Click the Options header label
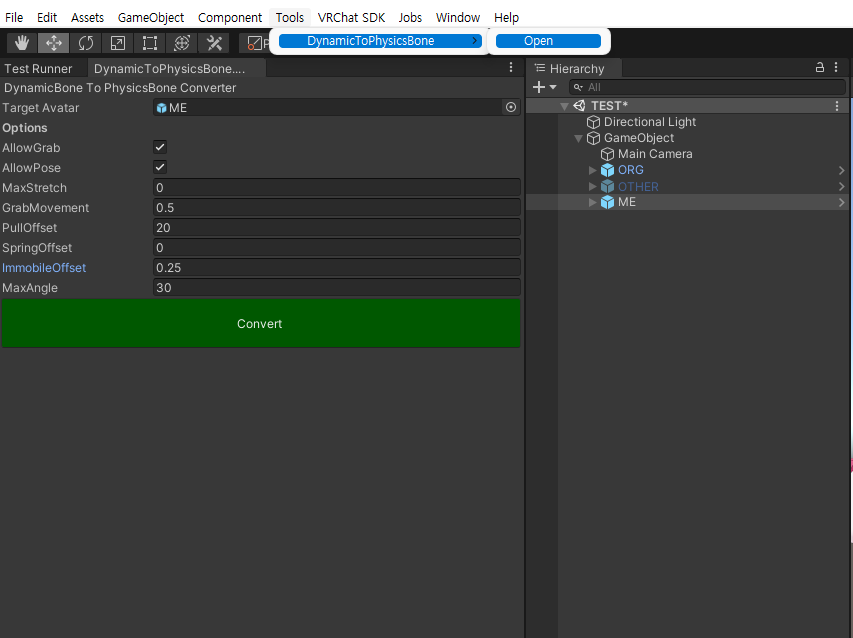This screenshot has height=638, width=853. point(24,128)
